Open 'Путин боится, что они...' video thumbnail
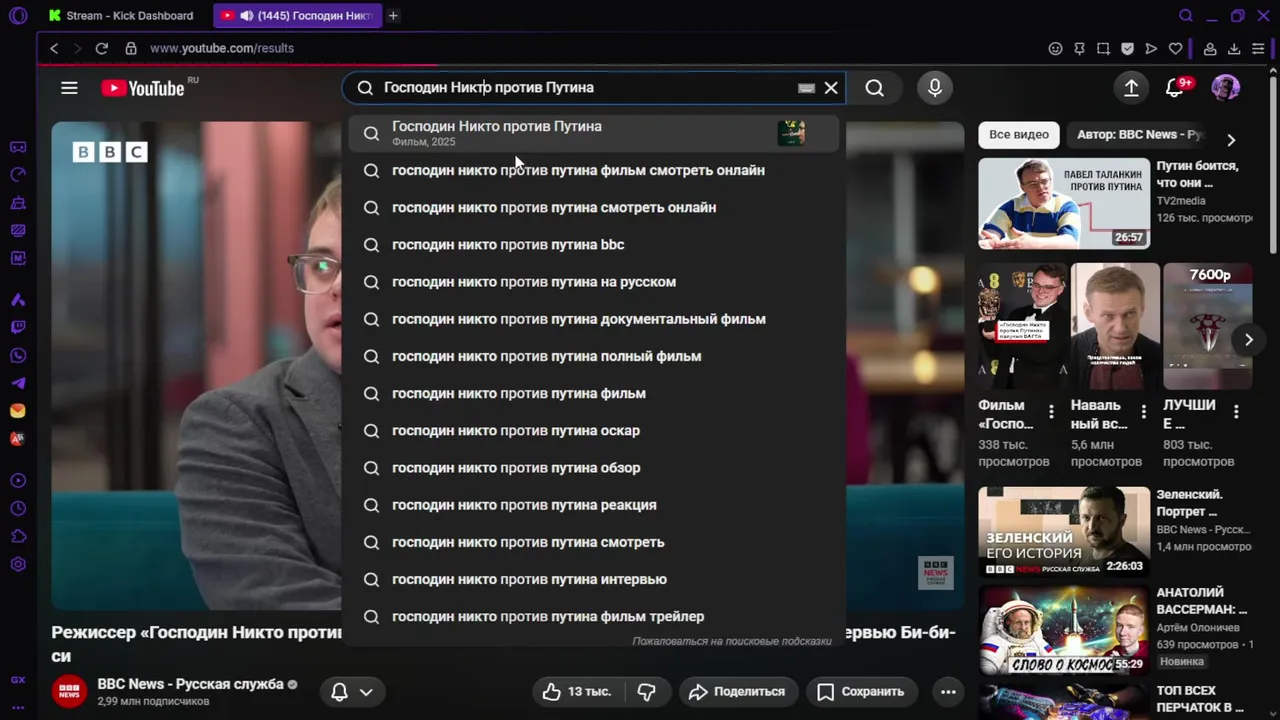This screenshot has width=1280, height=720. [1064, 203]
